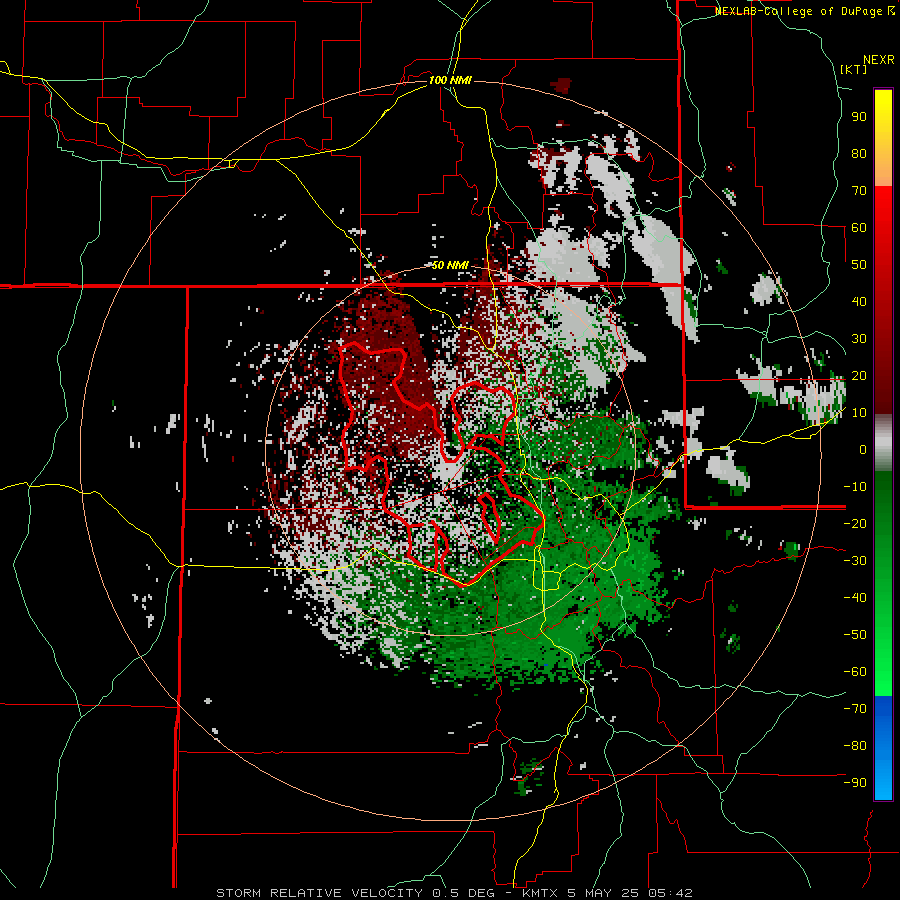The height and width of the screenshot is (900, 900).
Task: Click the -70 value on the velocity scale
Action: click(x=855, y=709)
